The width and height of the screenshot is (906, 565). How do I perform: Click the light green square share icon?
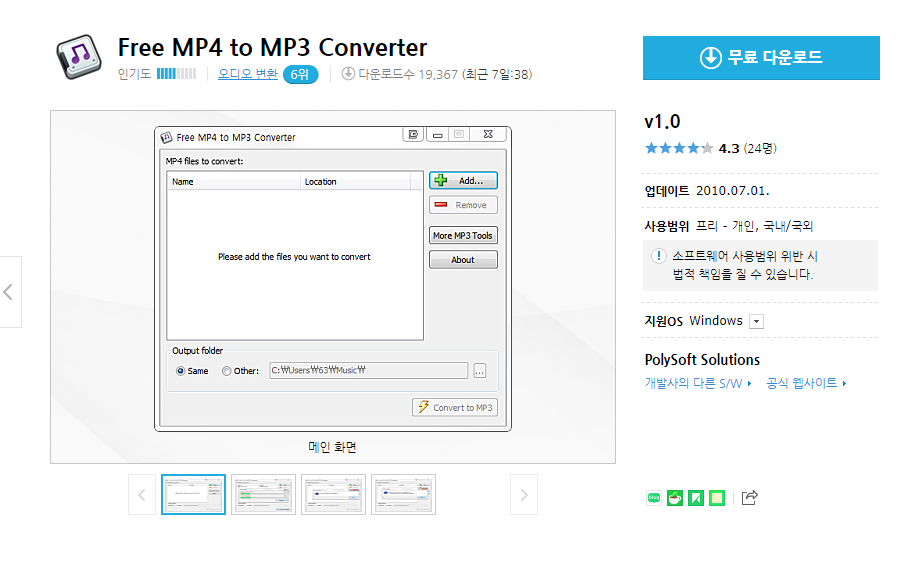pyautogui.click(x=717, y=497)
